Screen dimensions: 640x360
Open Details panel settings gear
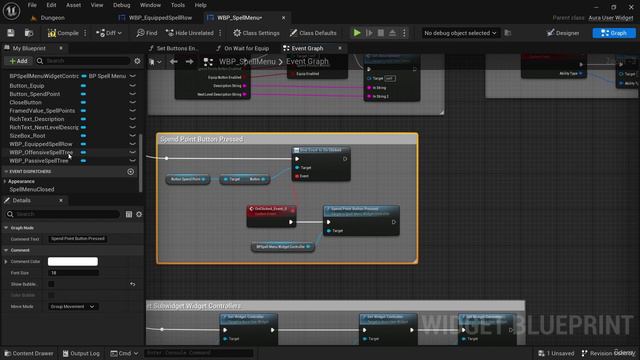139,214
